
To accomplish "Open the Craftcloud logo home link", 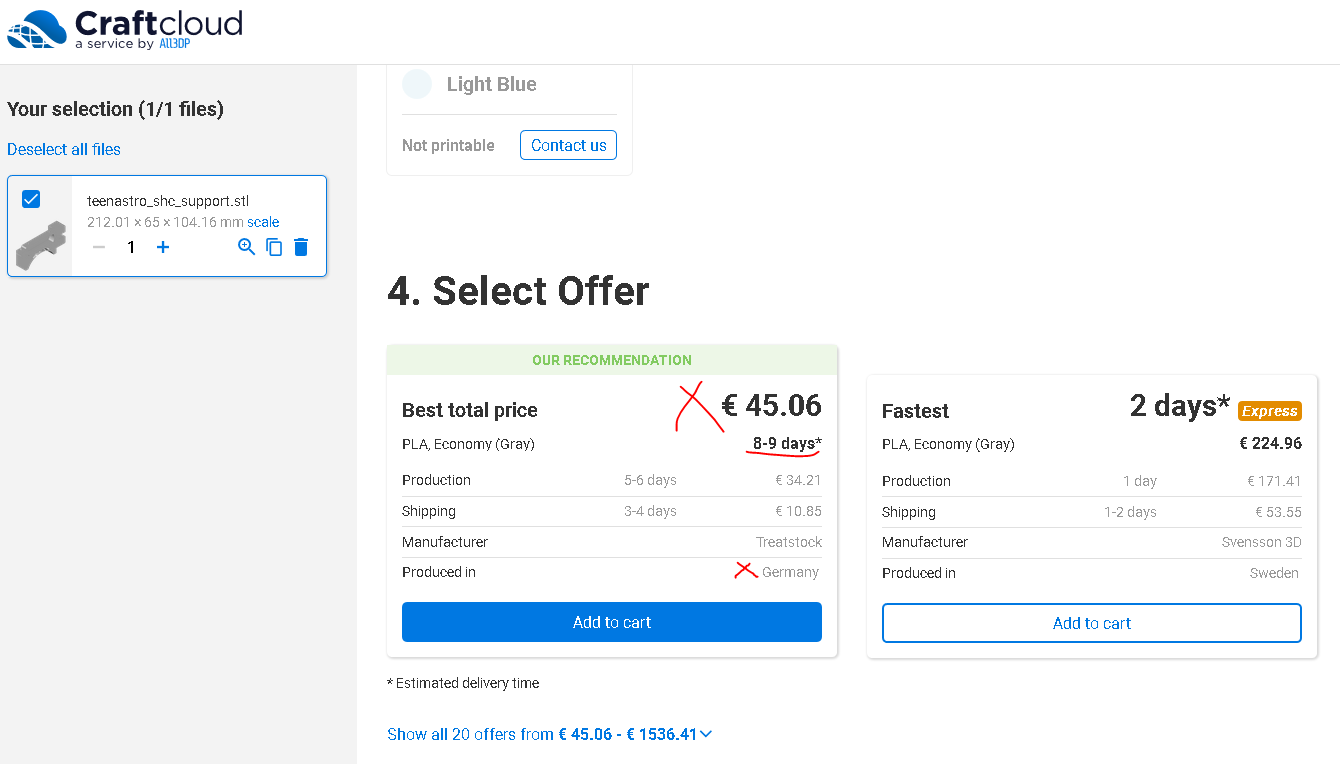I will 125,30.
